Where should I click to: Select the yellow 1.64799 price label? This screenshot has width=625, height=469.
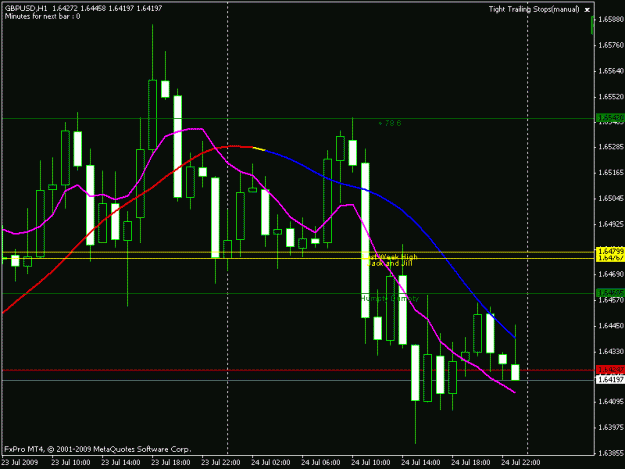(610, 251)
